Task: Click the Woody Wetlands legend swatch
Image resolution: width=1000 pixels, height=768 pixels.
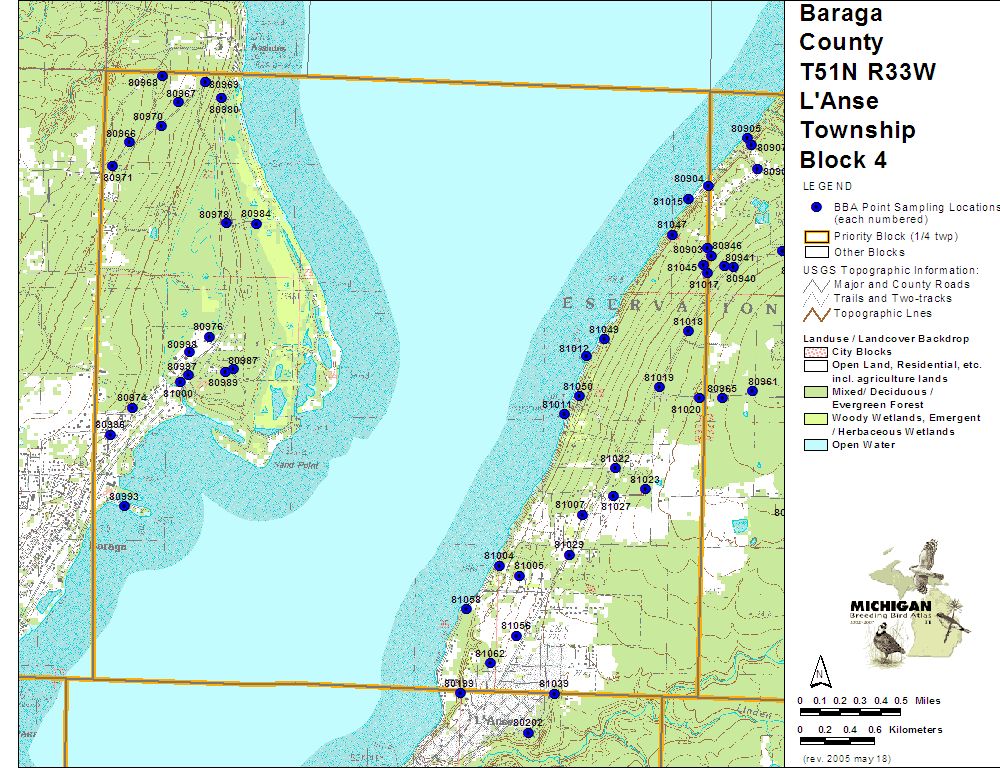Action: click(817, 418)
